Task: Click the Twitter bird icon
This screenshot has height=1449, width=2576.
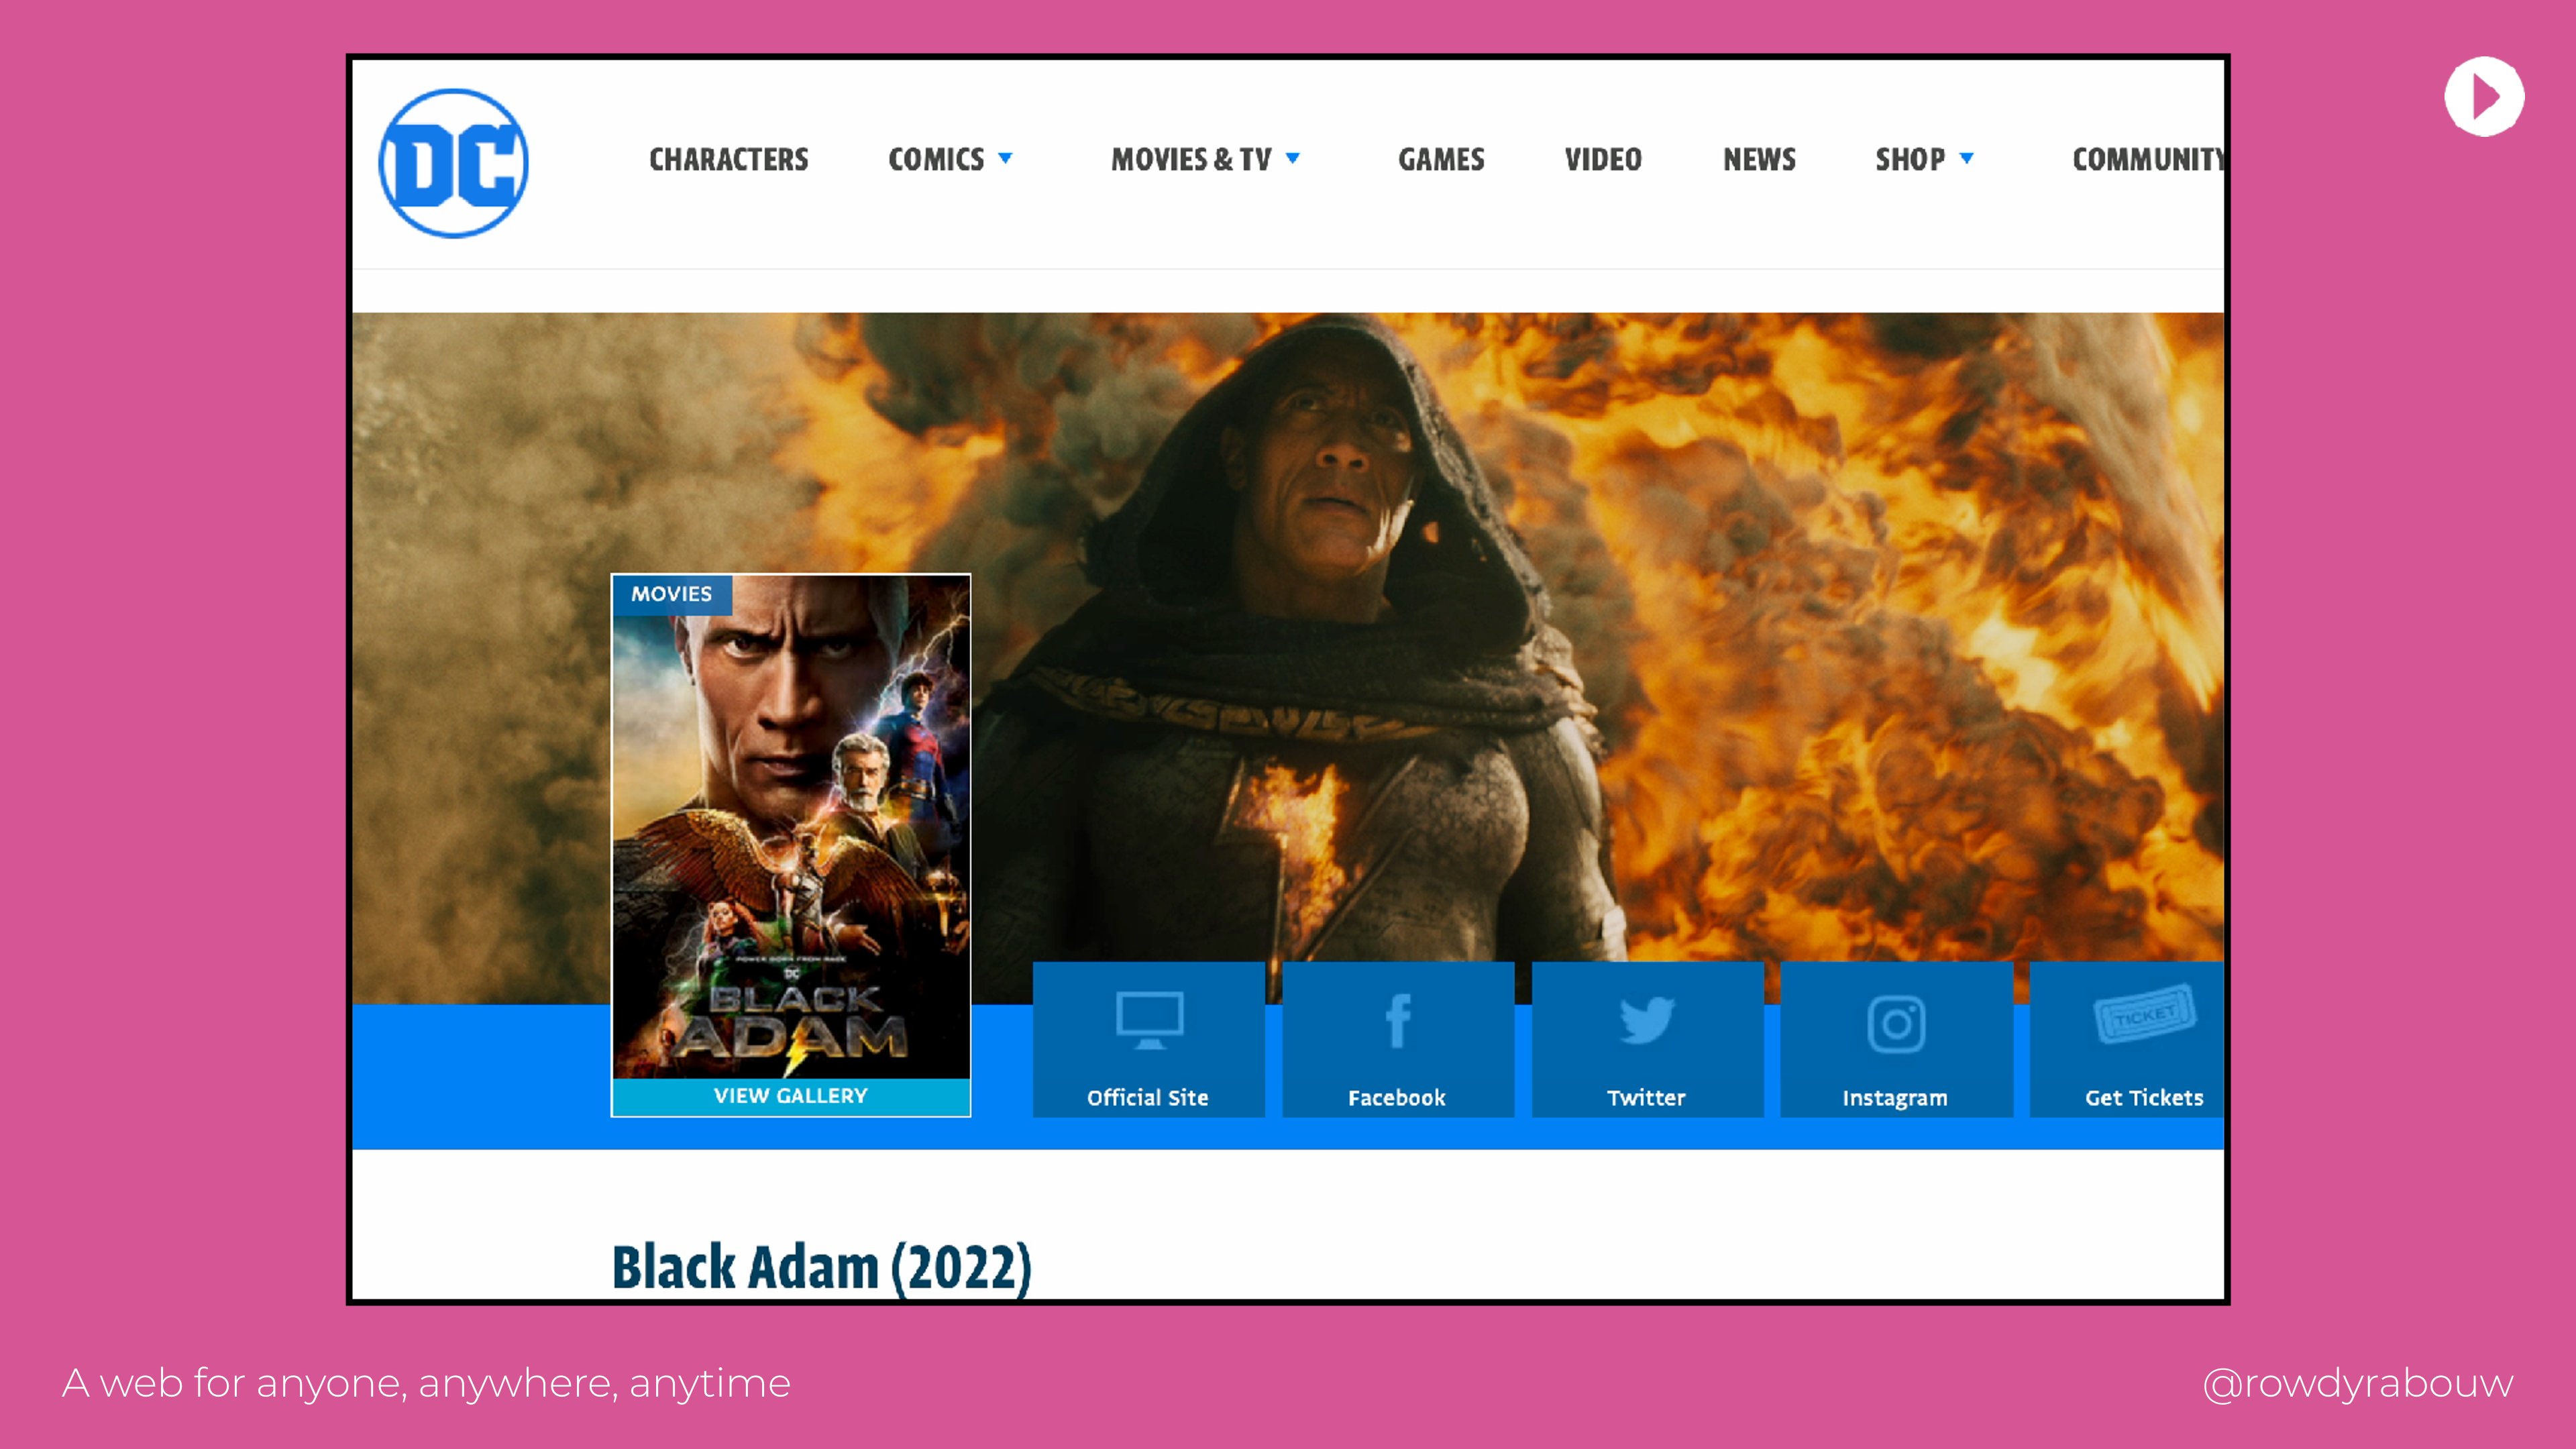Action: pos(1646,1020)
